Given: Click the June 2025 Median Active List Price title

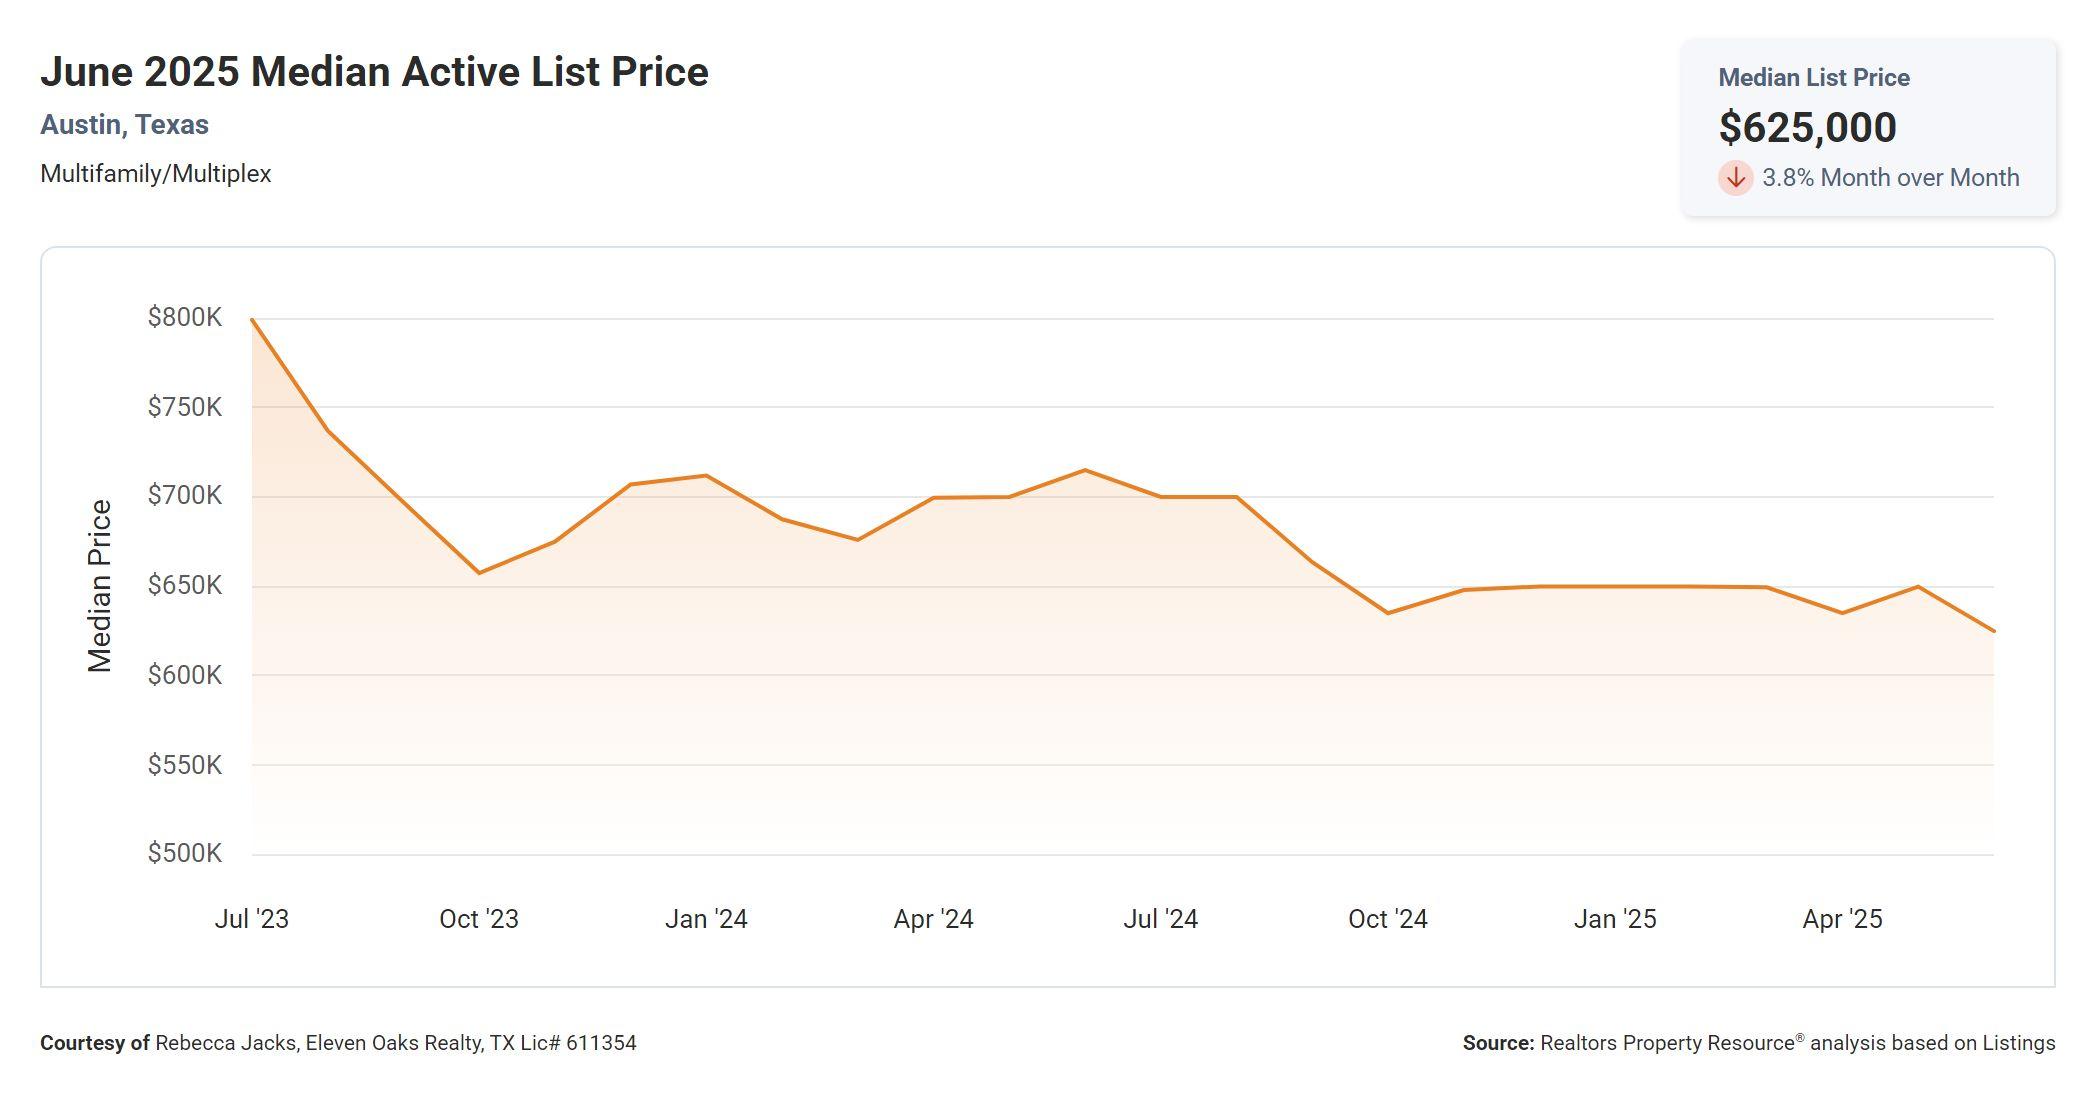Looking at the screenshot, I should (x=374, y=72).
